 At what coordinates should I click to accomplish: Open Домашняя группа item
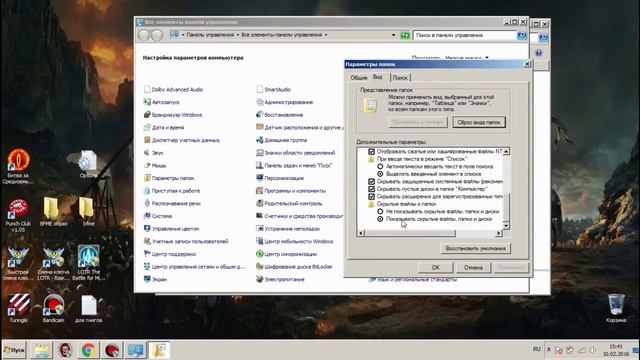coord(282,140)
